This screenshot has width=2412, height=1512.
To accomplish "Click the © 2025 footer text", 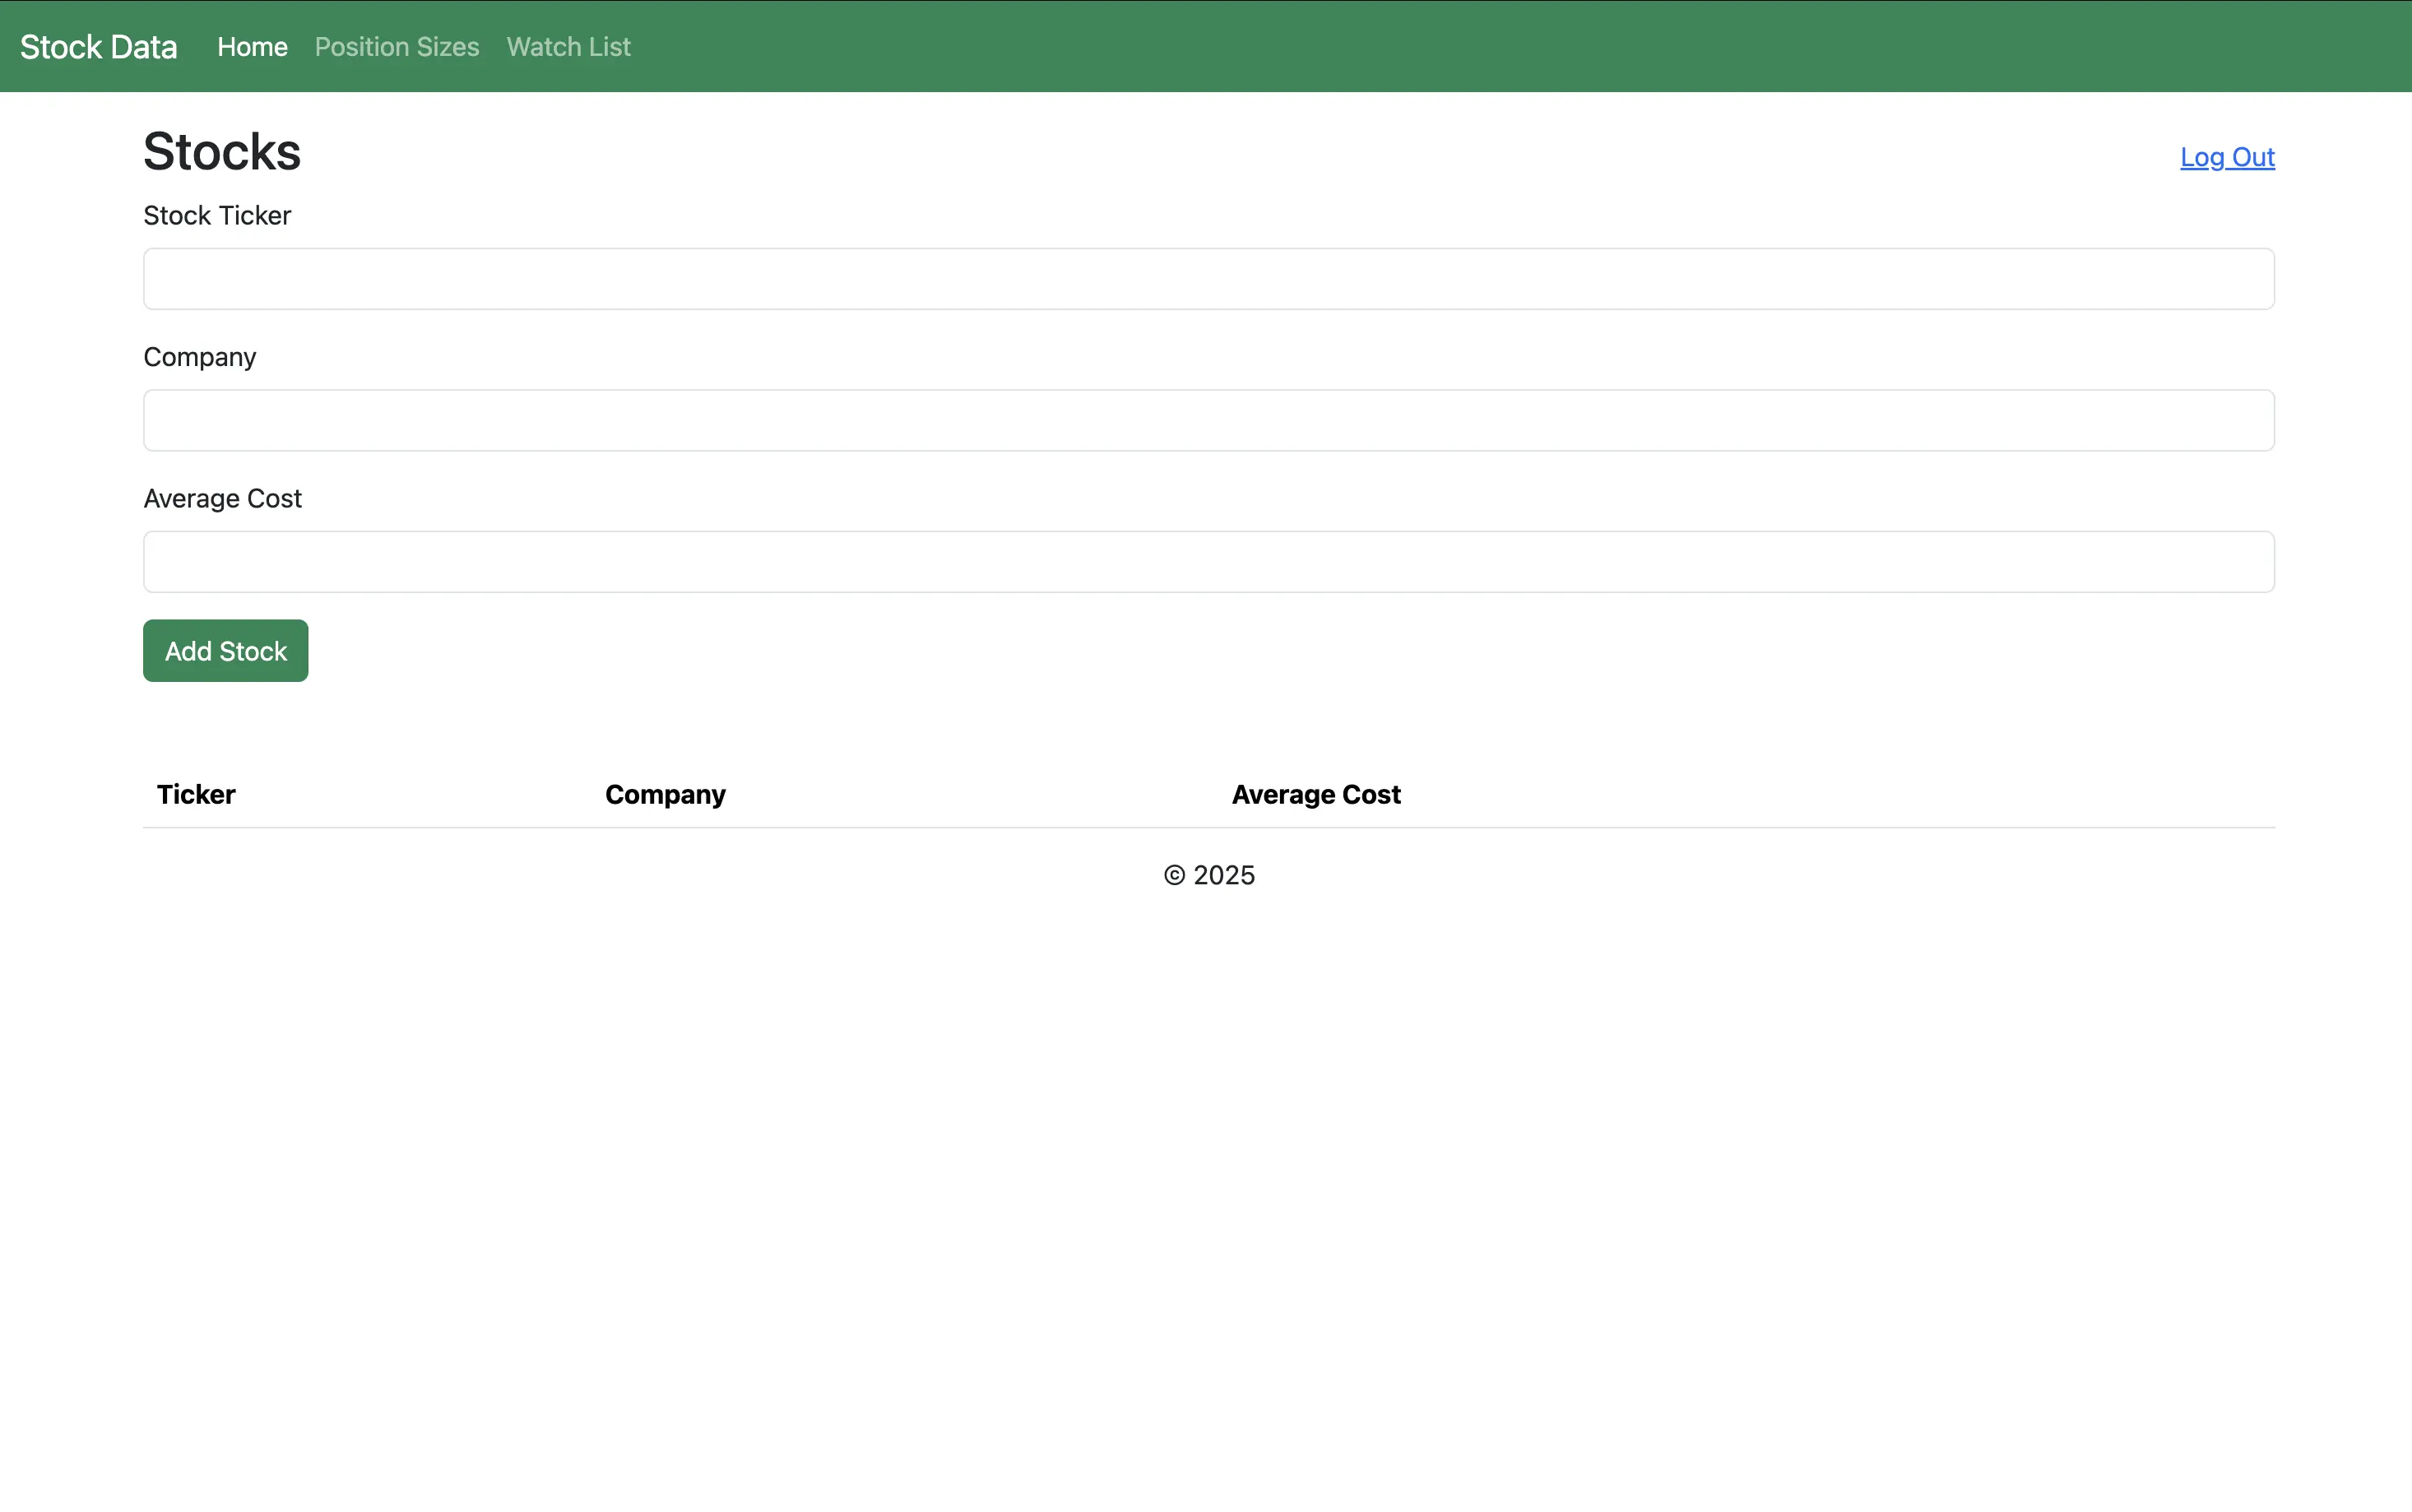I will point(1208,875).
